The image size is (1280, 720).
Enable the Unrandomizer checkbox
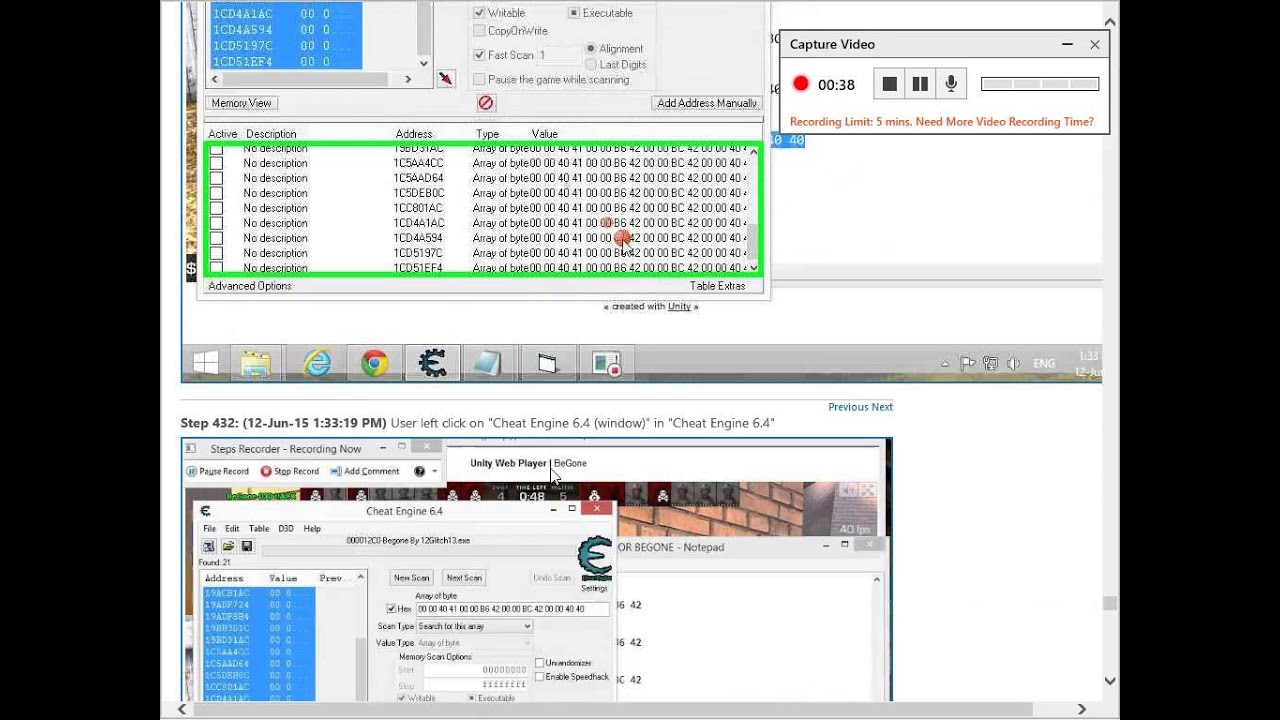click(x=540, y=662)
